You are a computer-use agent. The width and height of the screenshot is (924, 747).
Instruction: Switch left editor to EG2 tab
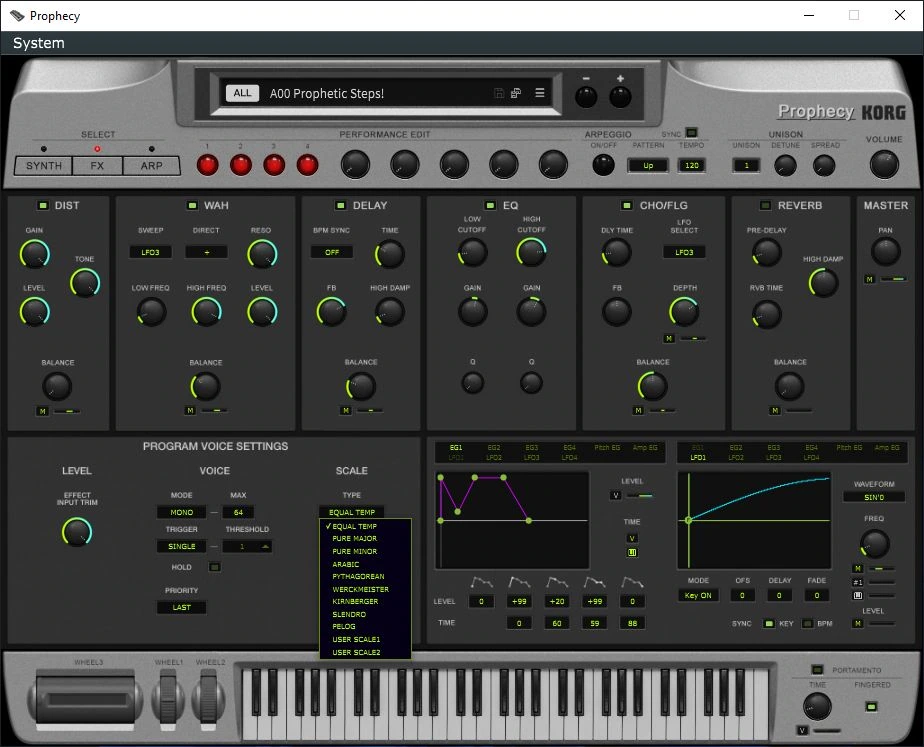[x=494, y=448]
